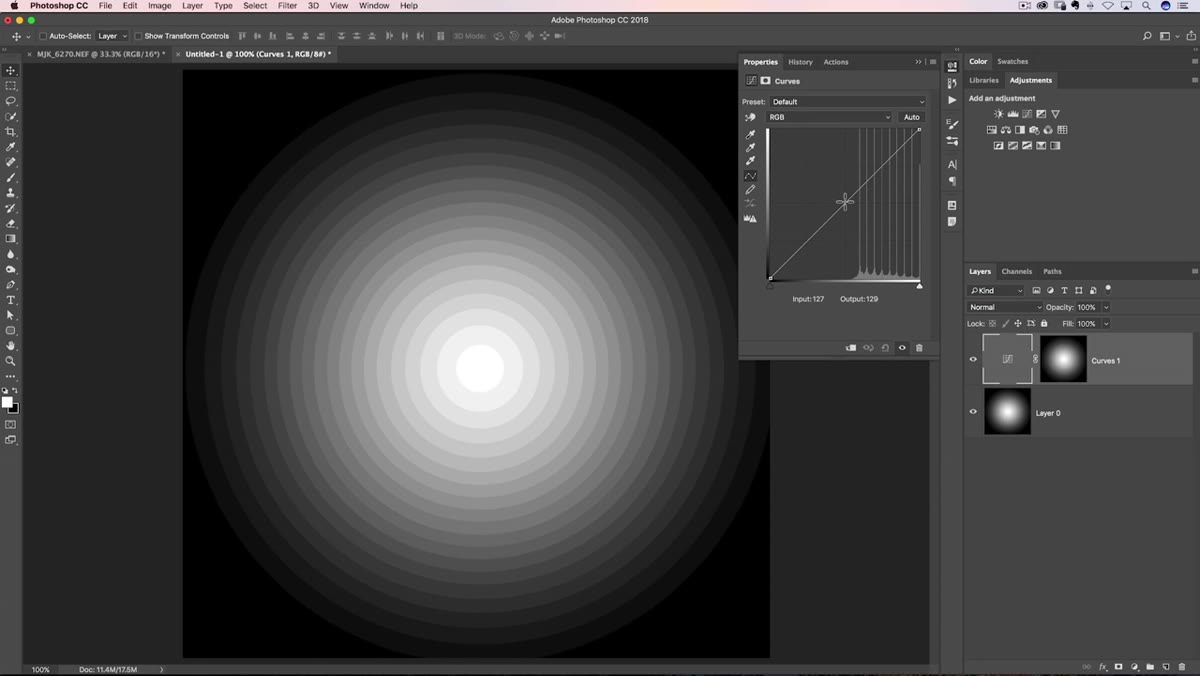Enable the Auto-Select checkbox

point(43,36)
